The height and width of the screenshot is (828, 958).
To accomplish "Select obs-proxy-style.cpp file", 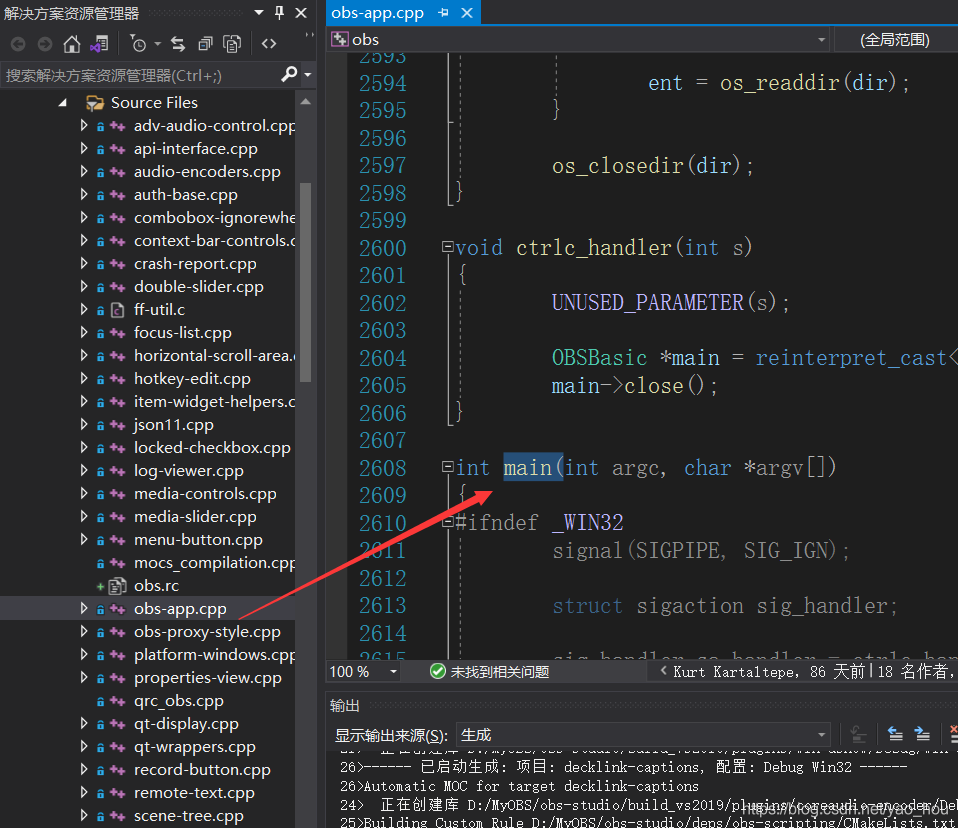I will (x=207, y=632).
